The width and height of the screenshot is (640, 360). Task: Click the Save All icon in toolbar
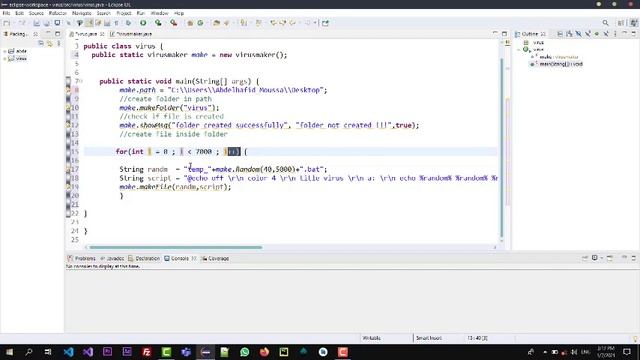coord(47,23)
